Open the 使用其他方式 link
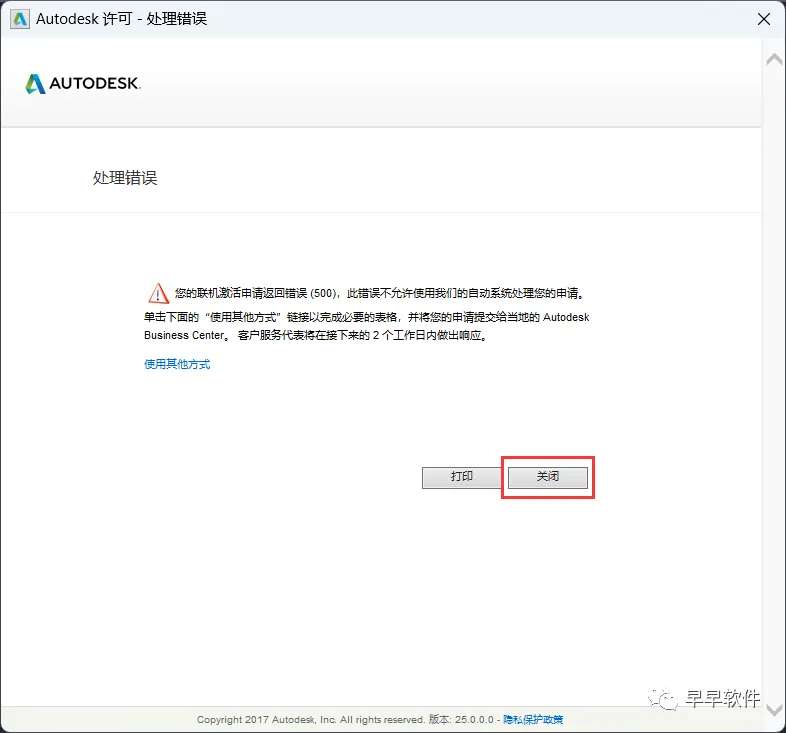The height and width of the screenshot is (733, 786). coord(177,364)
